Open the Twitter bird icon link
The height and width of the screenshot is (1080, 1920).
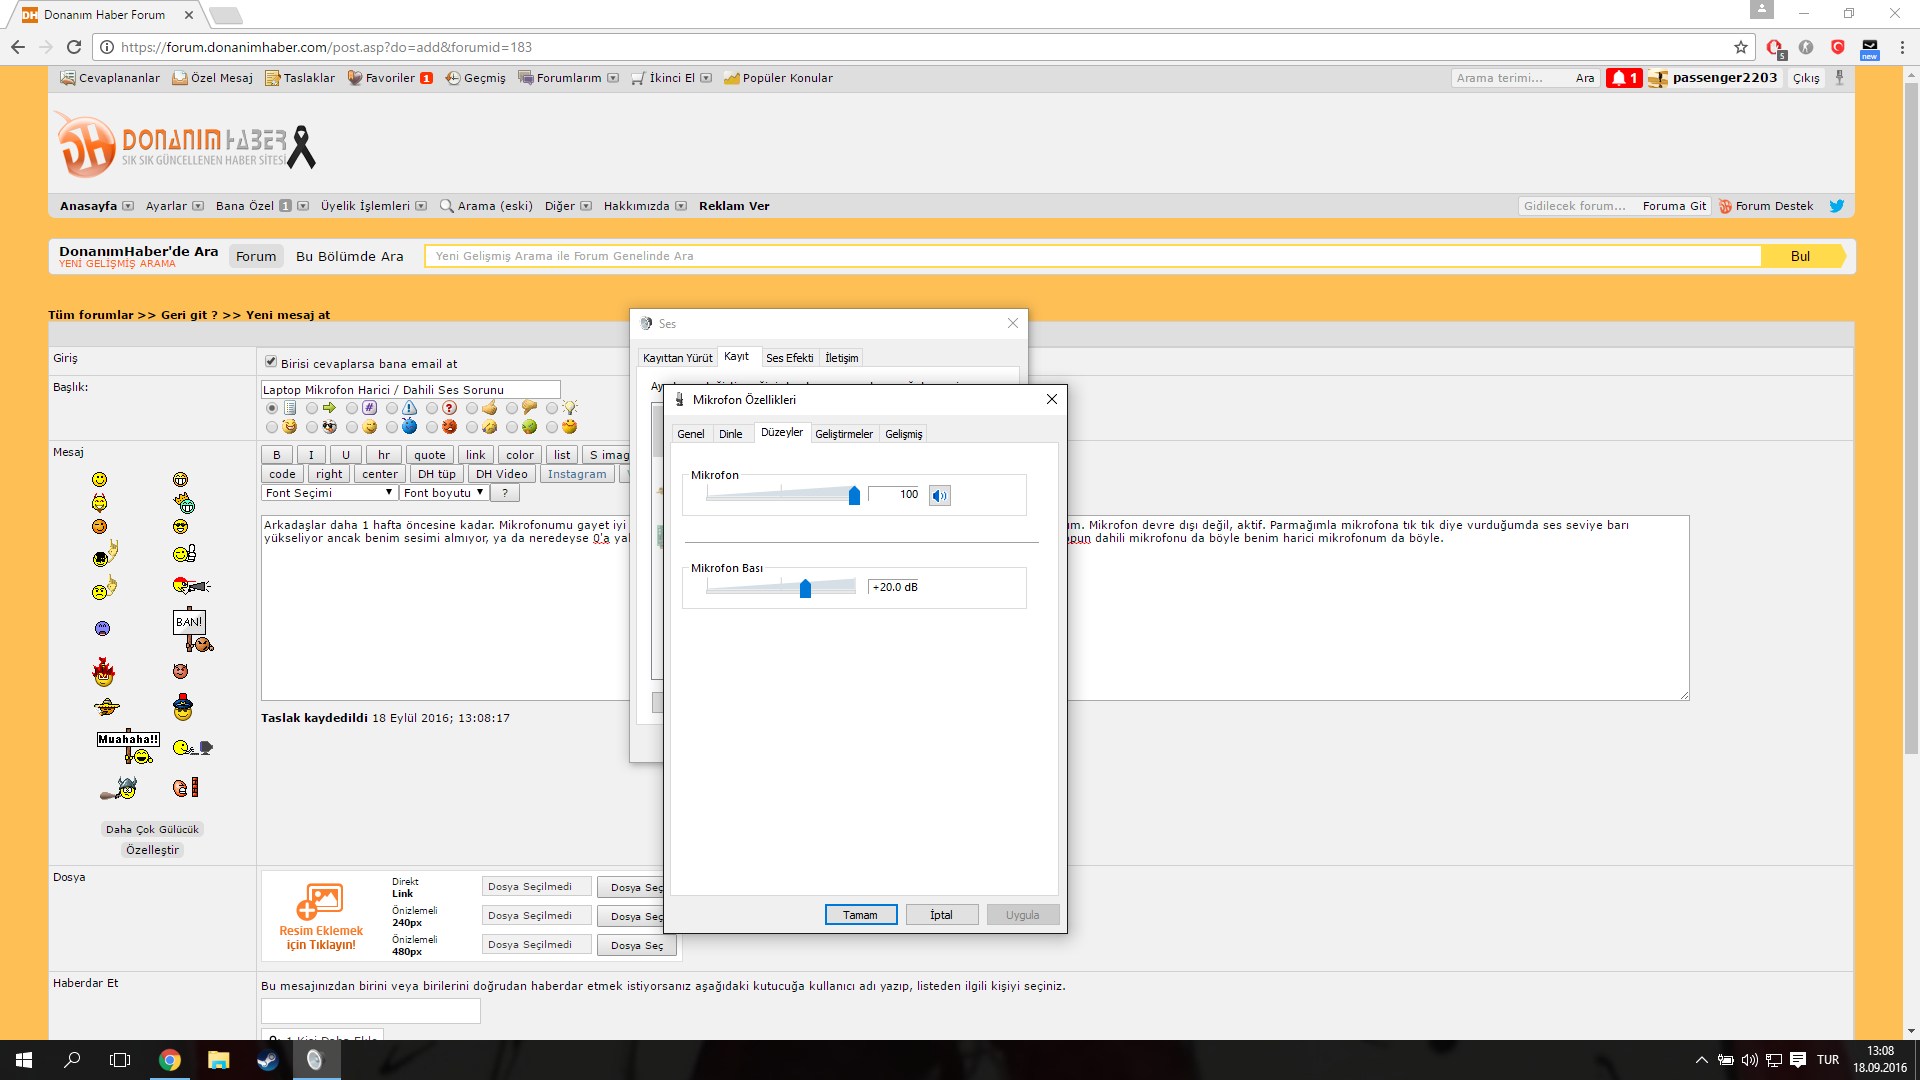coord(1837,206)
